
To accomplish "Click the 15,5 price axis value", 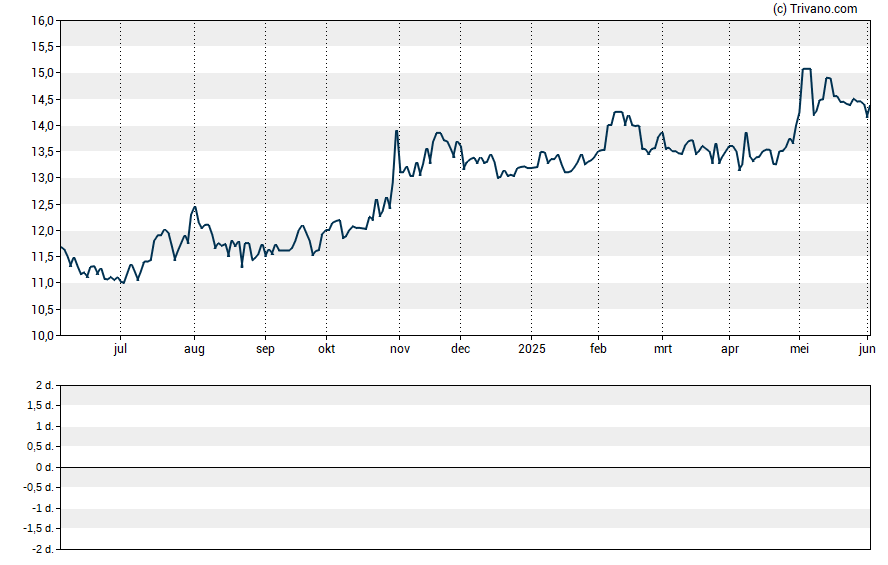I will (x=42, y=47).
